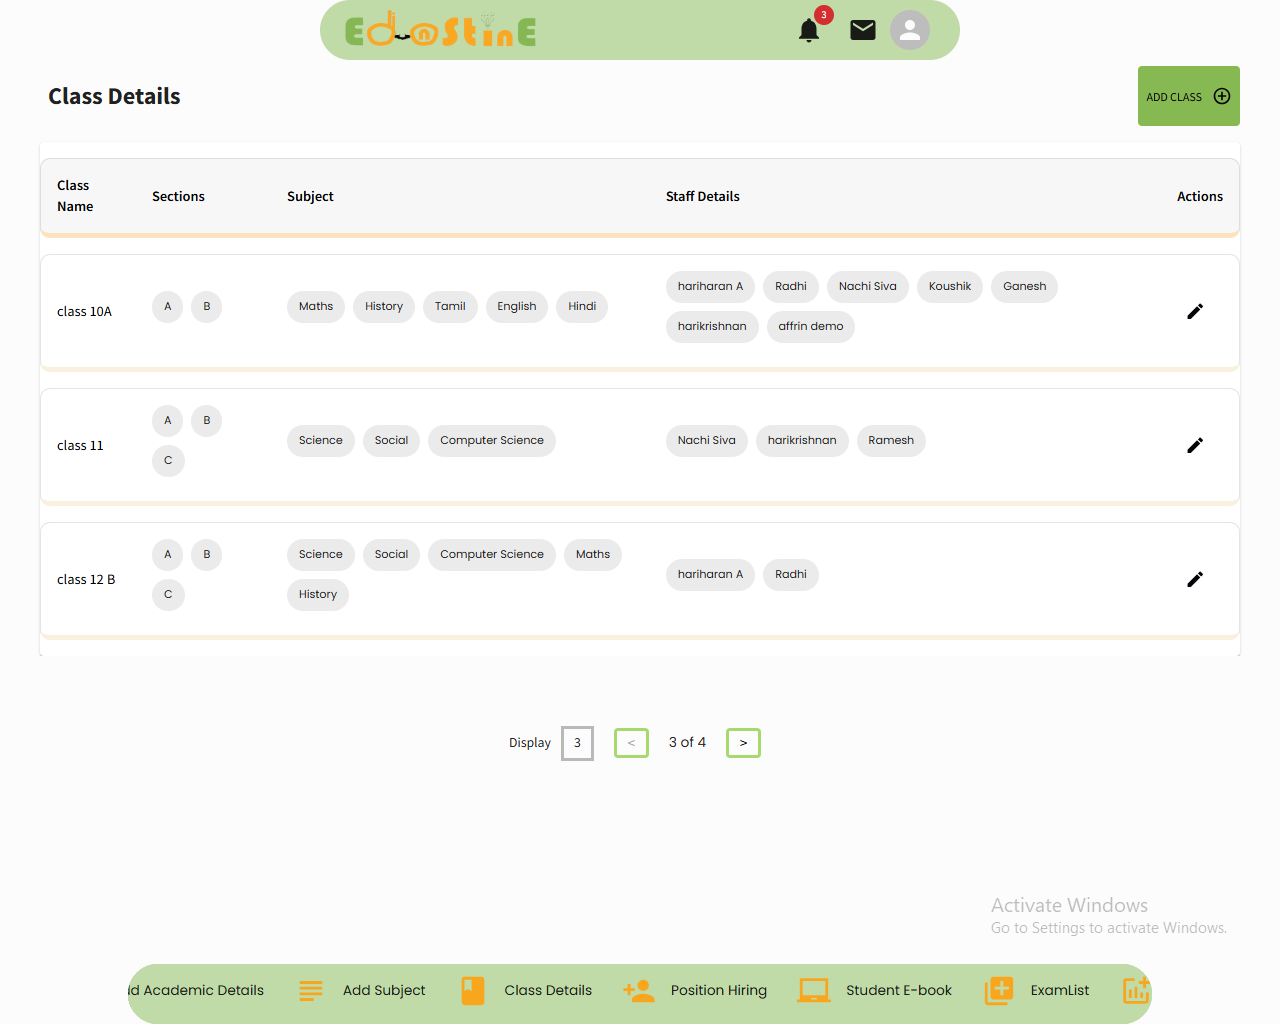Click the class 12 B name cell
1280x1024 pixels.
coord(86,579)
